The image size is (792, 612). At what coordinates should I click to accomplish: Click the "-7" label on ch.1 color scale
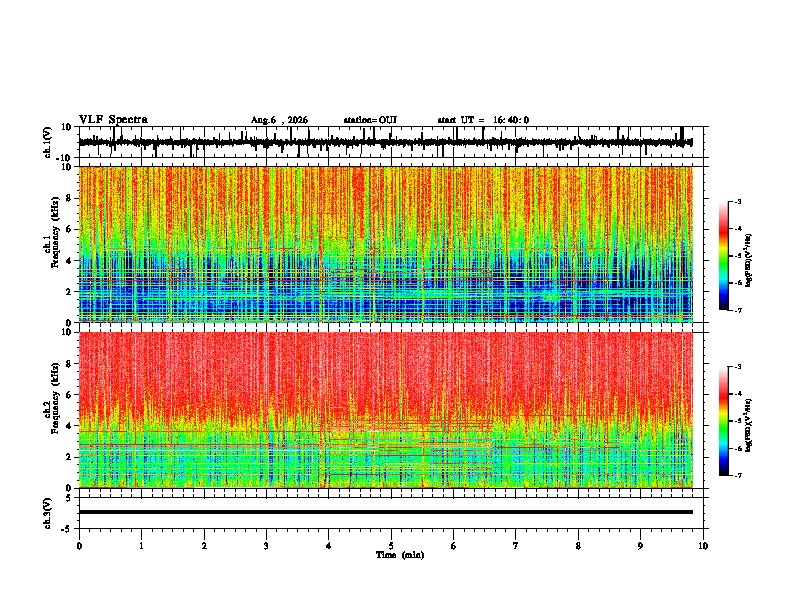coord(737,310)
